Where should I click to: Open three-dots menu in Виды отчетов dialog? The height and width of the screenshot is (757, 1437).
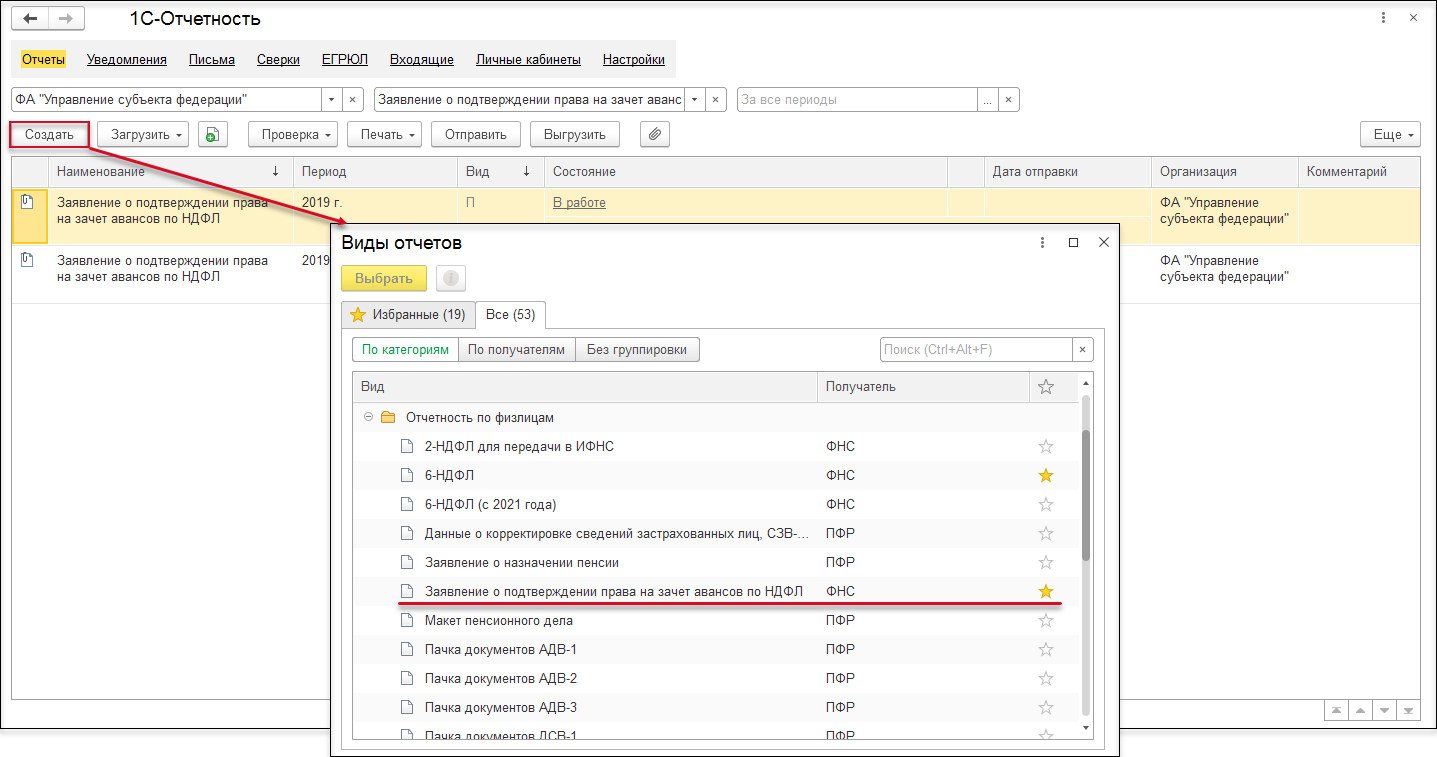point(1043,242)
